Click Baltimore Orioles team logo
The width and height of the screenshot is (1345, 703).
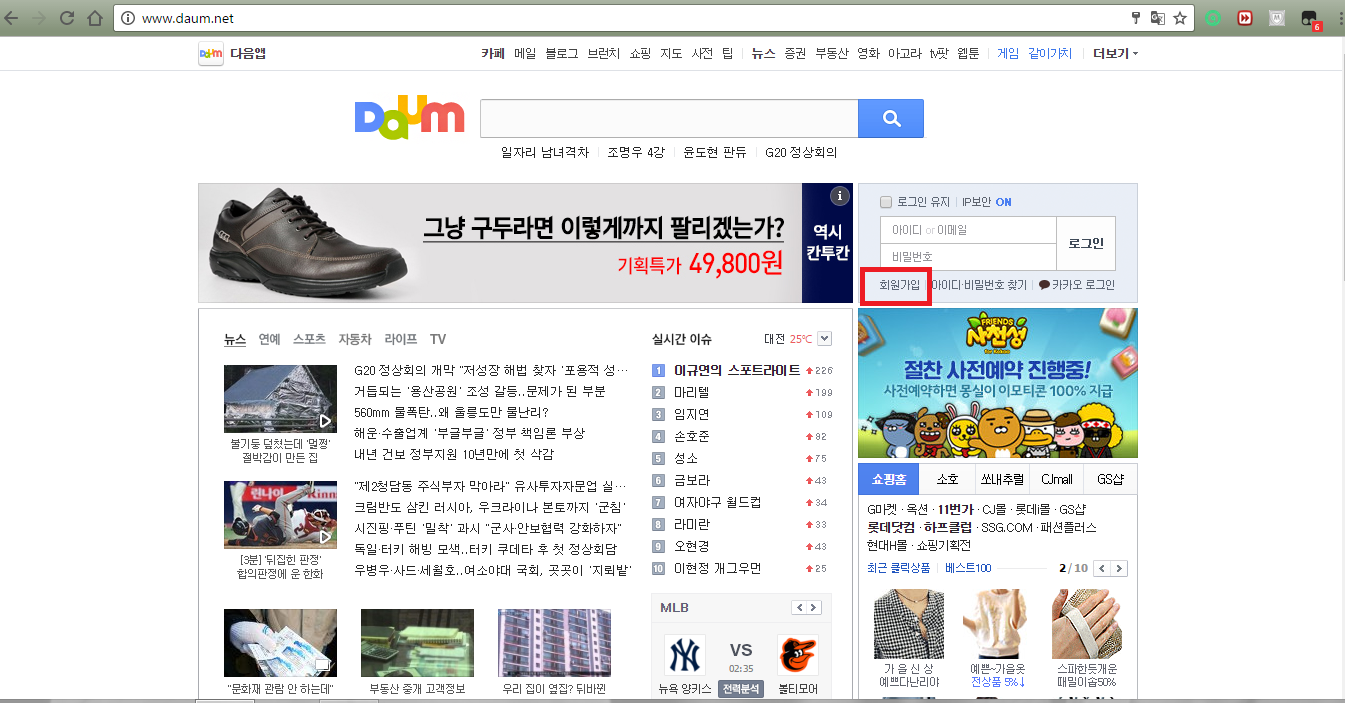point(797,655)
